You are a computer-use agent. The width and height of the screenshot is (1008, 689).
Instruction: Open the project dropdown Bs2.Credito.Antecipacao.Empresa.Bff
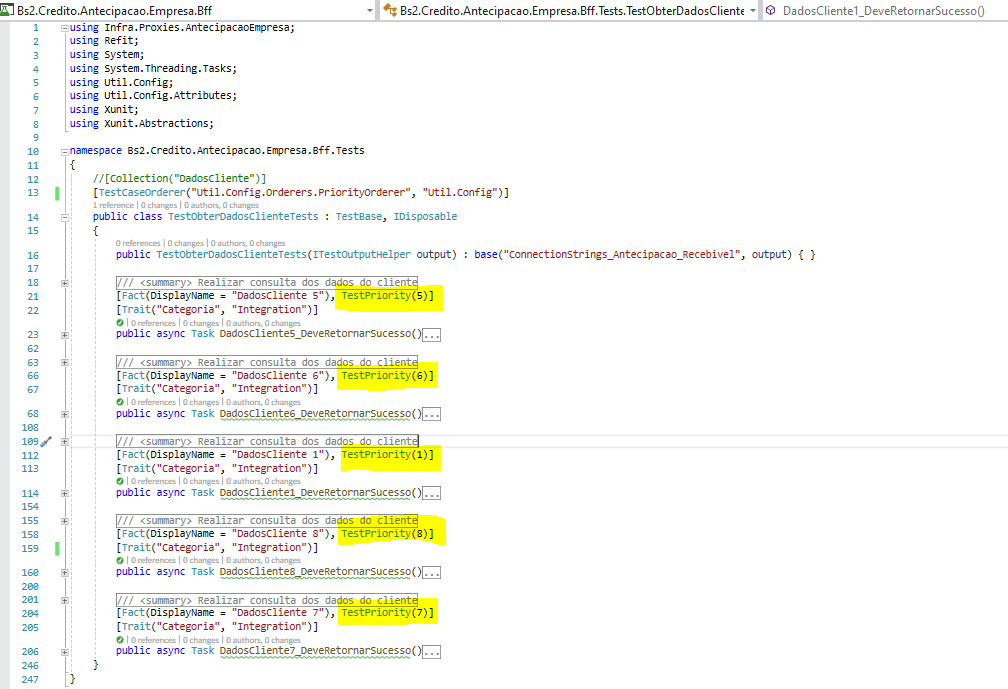coord(188,10)
